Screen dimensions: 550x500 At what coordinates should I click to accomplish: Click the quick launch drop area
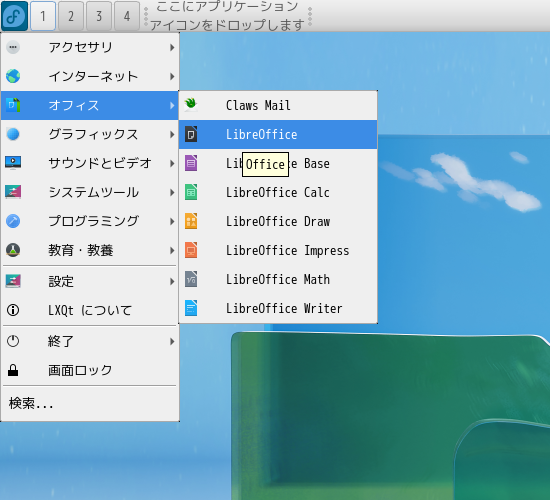pyautogui.click(x=228, y=16)
